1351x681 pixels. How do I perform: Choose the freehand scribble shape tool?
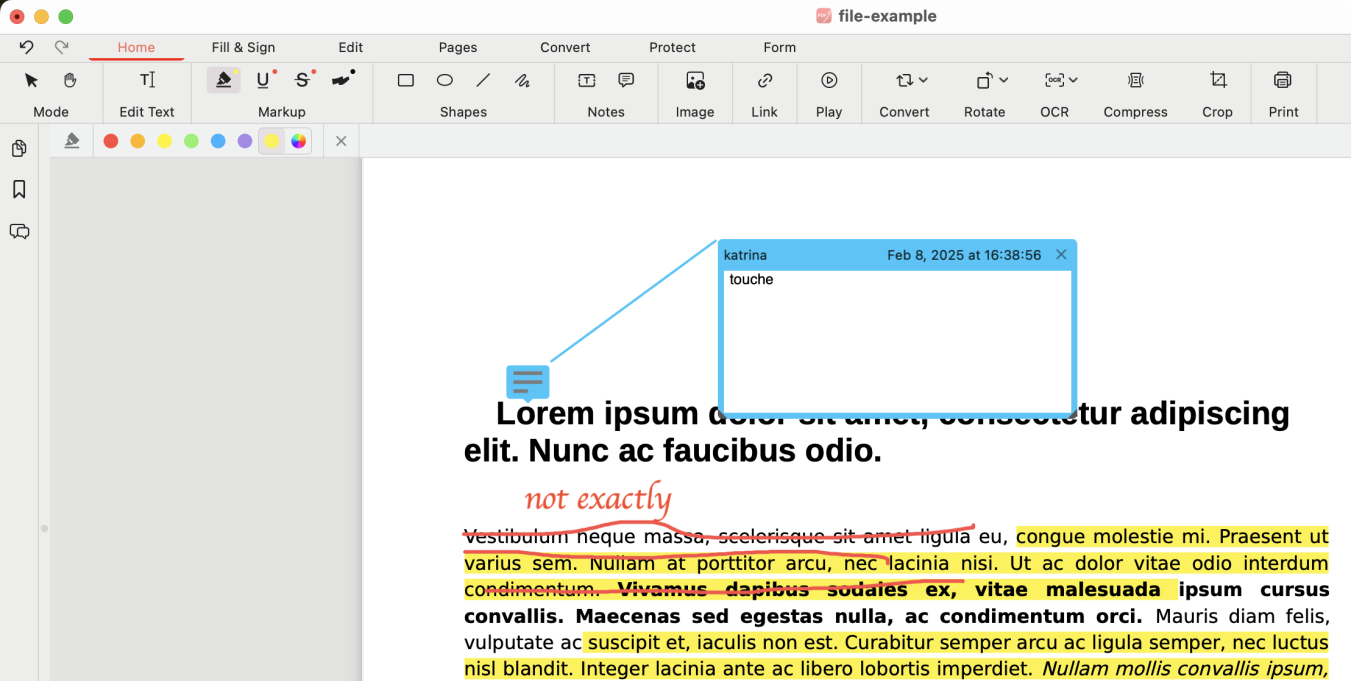pos(522,80)
